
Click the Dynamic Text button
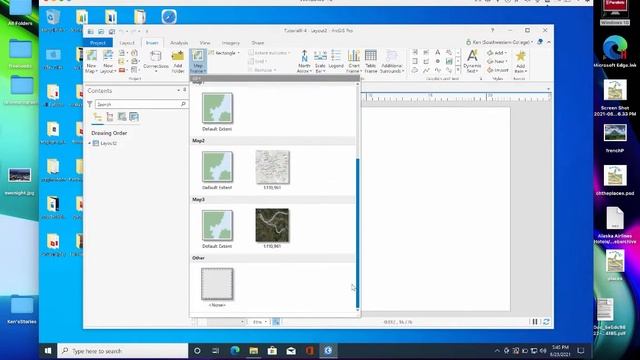click(x=472, y=62)
